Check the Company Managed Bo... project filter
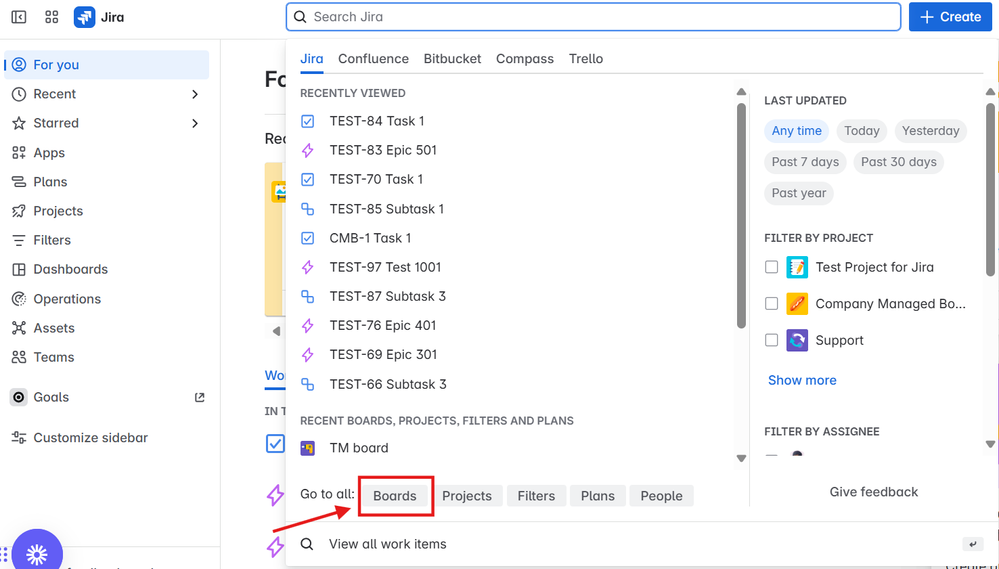The width and height of the screenshot is (999, 569). (x=772, y=303)
